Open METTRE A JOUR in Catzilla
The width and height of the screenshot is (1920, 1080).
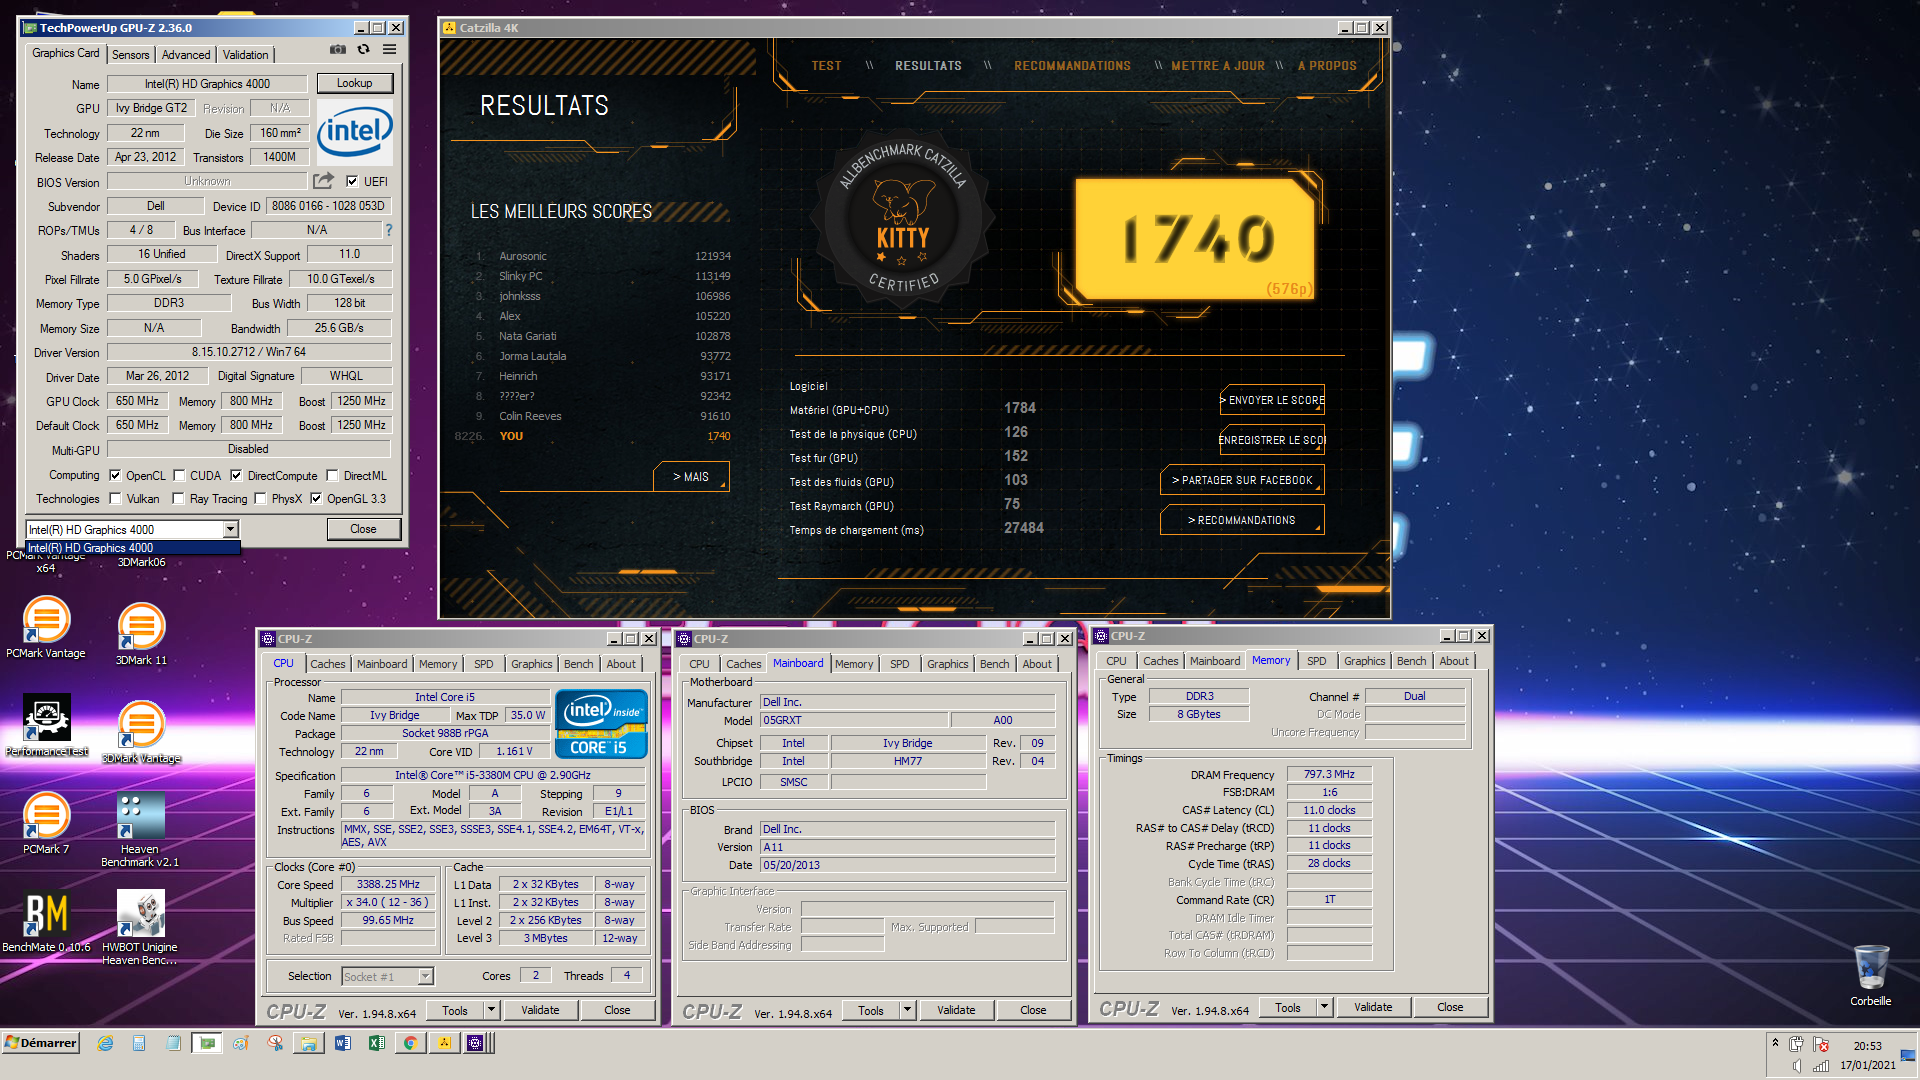pyautogui.click(x=1218, y=66)
